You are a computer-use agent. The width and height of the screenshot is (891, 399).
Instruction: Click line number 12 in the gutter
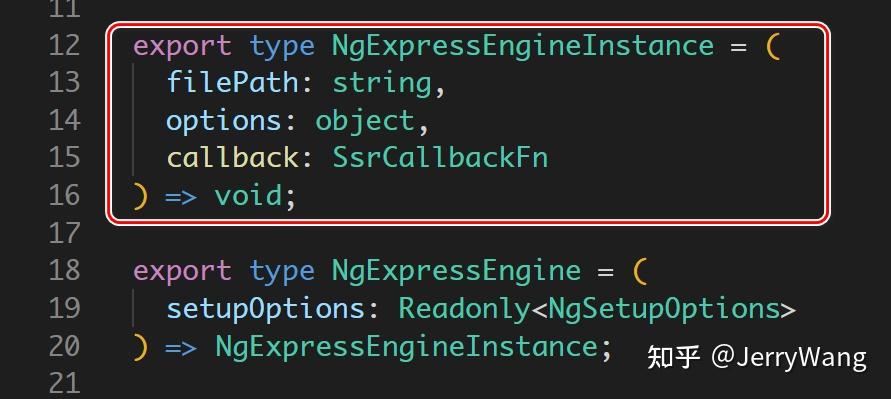64,45
